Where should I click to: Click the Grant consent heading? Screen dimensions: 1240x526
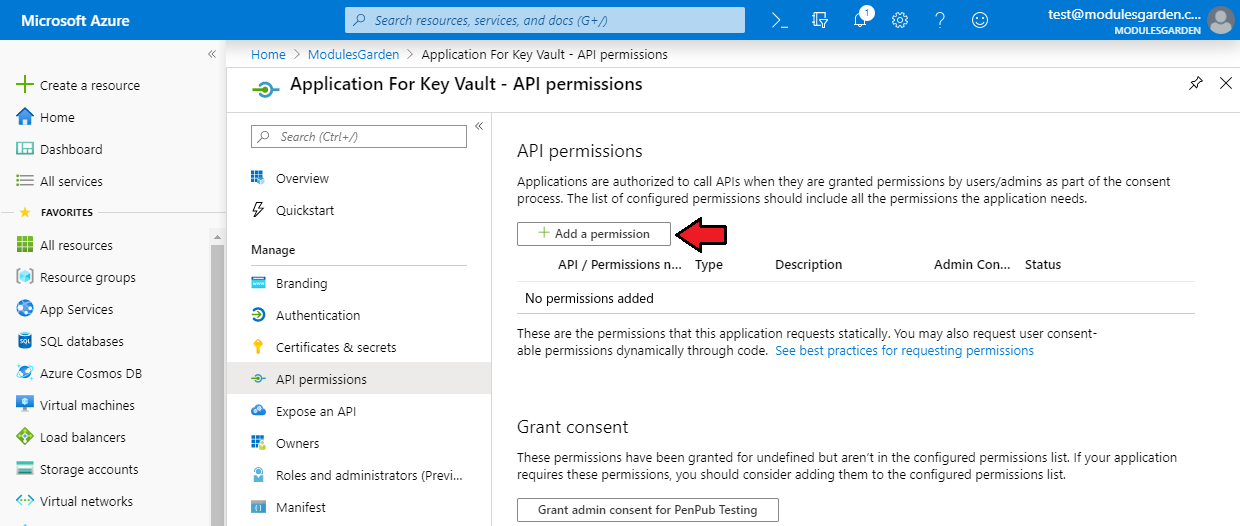tap(573, 427)
